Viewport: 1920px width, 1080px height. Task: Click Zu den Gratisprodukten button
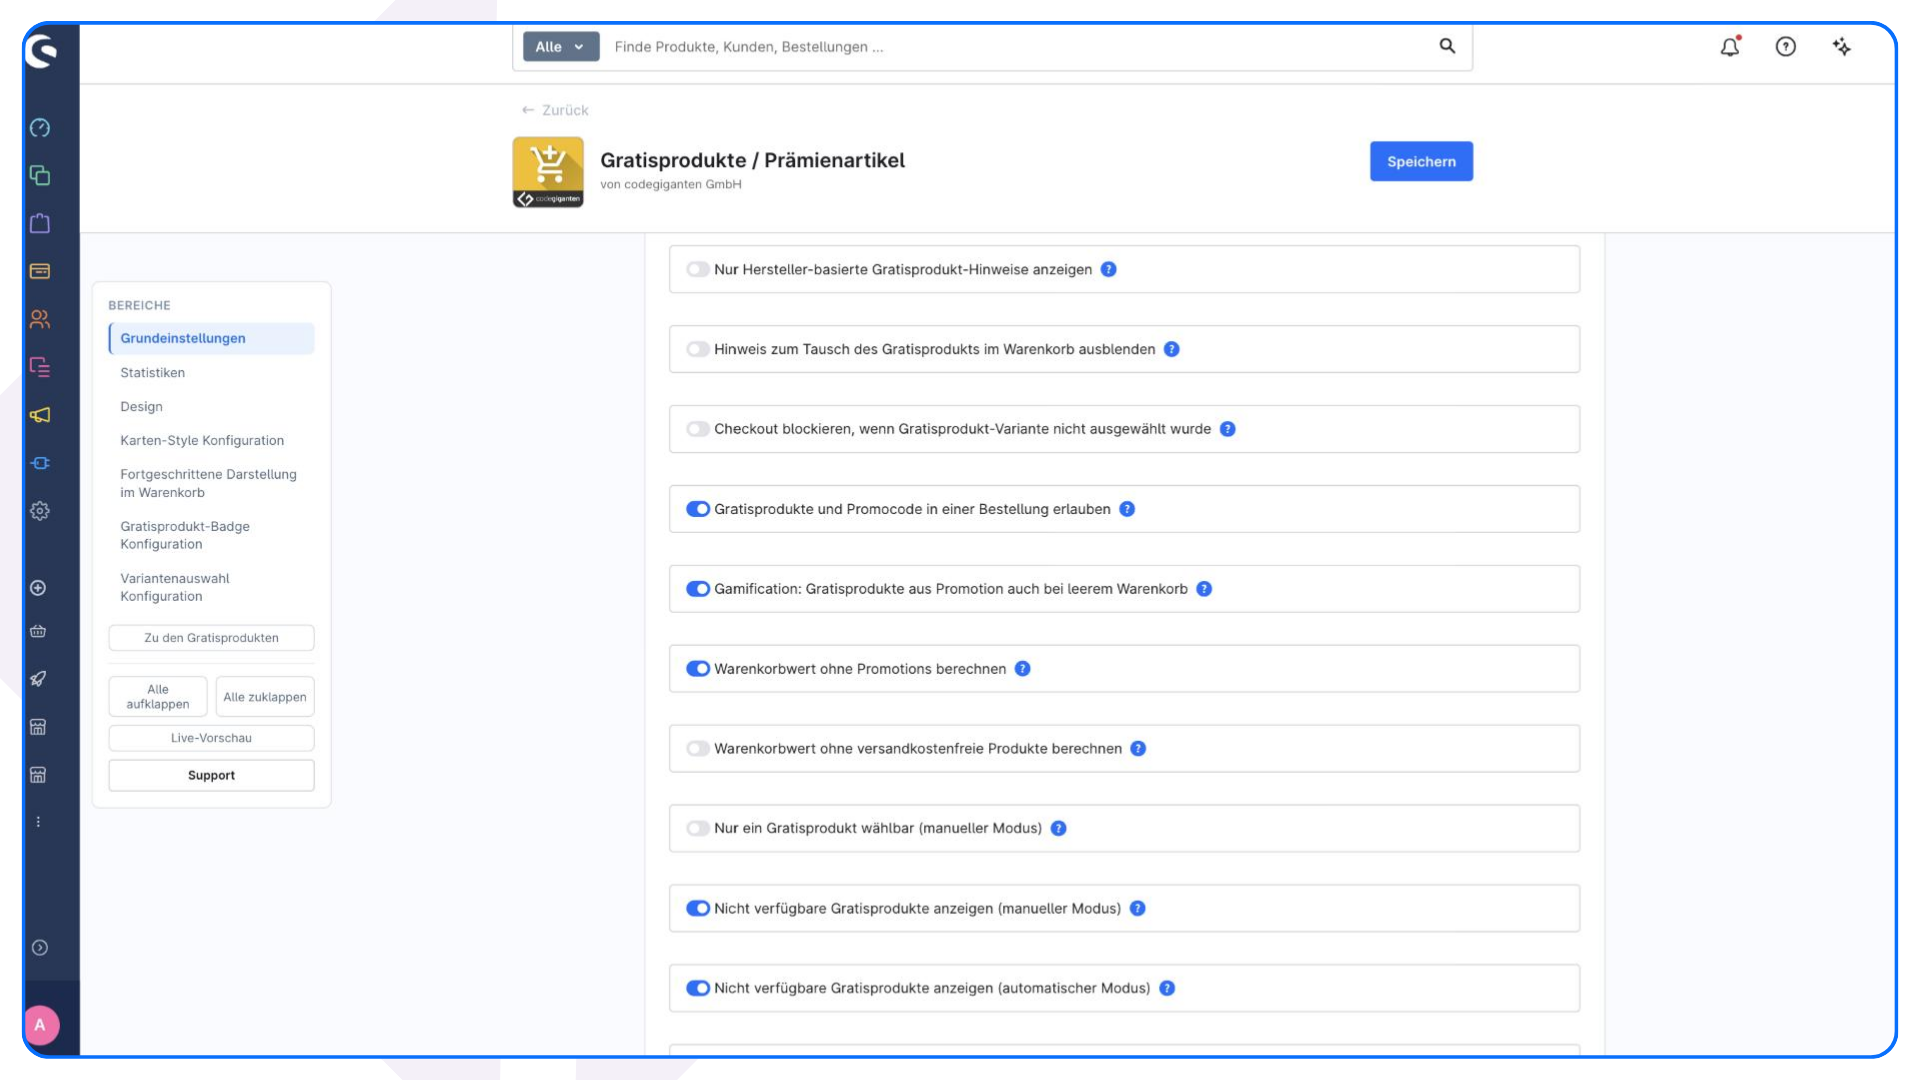coord(211,638)
